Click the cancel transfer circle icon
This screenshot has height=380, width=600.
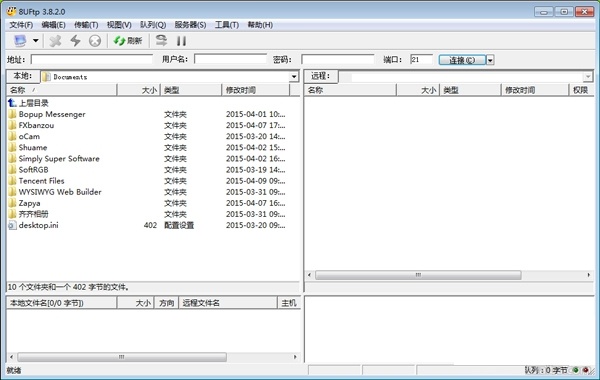[x=95, y=41]
